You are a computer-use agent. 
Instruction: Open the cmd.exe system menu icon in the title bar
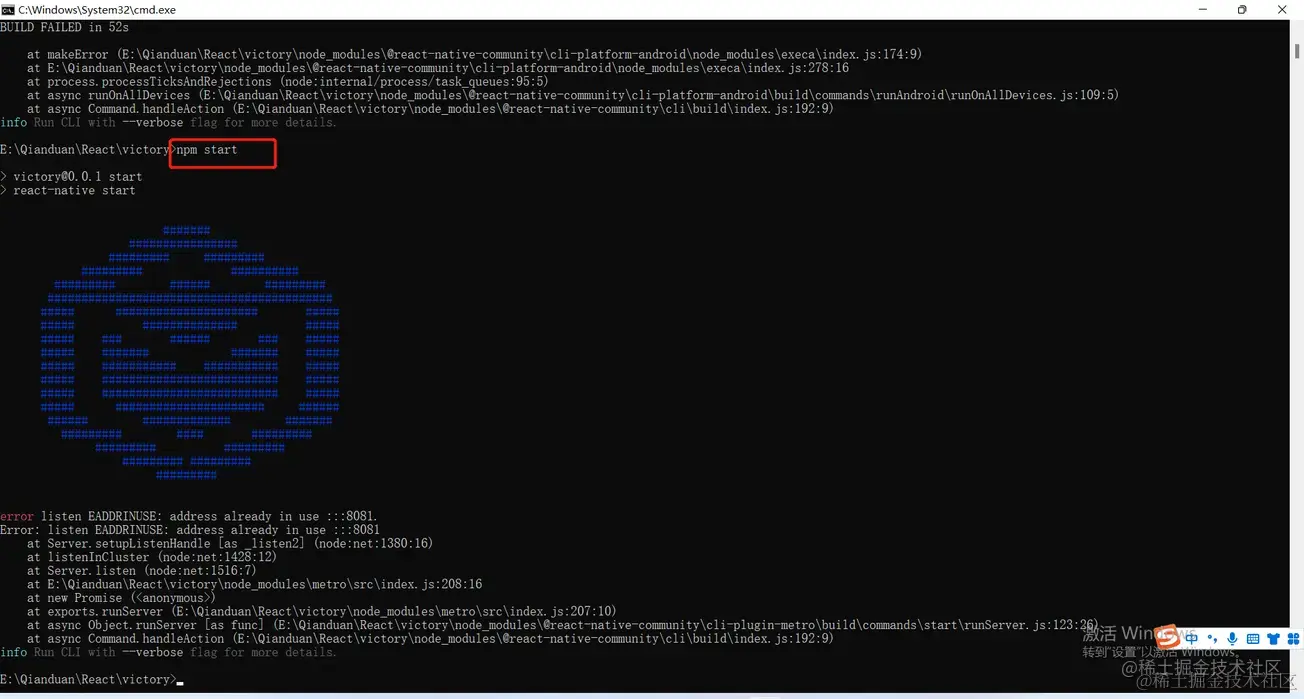pyautogui.click(x=8, y=9)
